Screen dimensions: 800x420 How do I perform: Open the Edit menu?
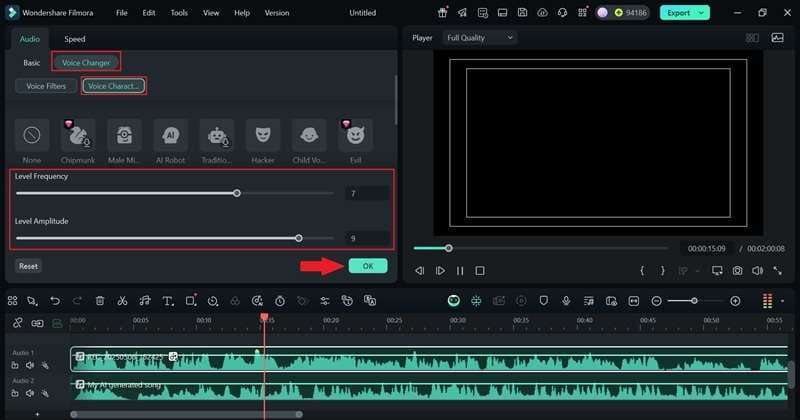148,13
